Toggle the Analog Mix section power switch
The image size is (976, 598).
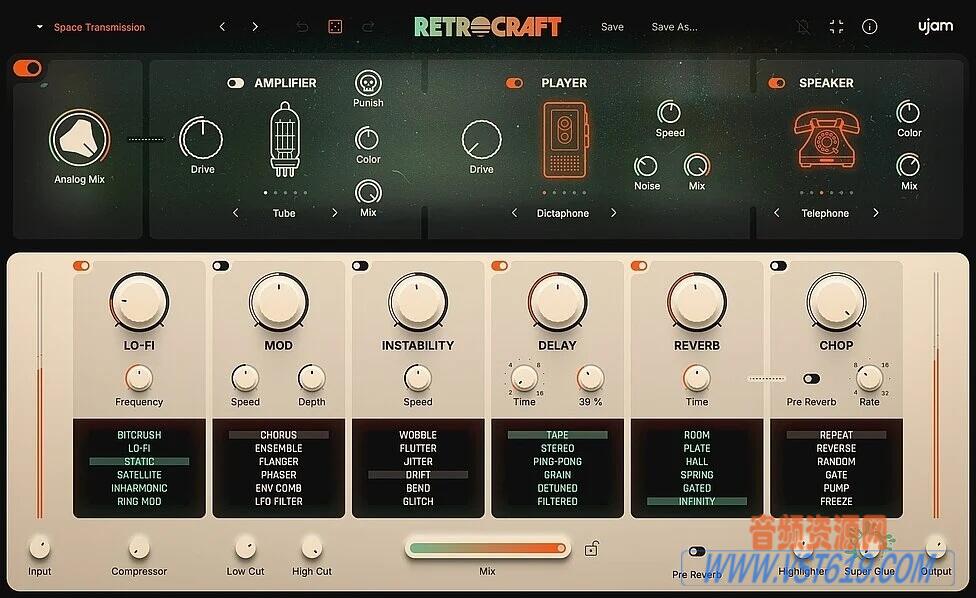[x=27, y=68]
